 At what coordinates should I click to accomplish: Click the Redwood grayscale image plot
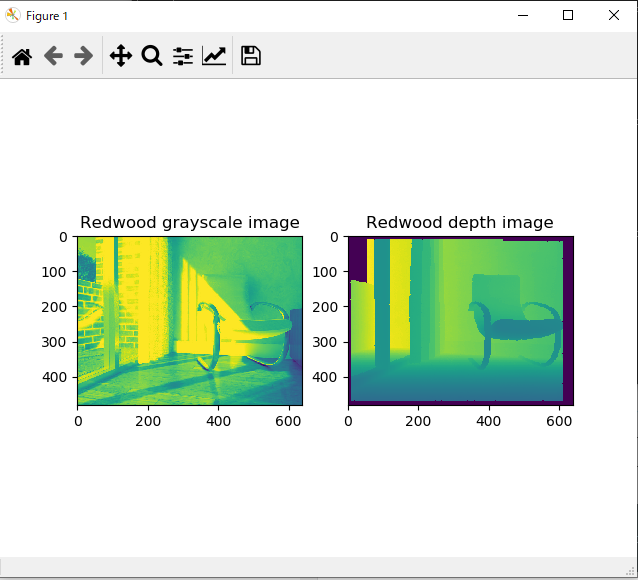[x=190, y=321]
